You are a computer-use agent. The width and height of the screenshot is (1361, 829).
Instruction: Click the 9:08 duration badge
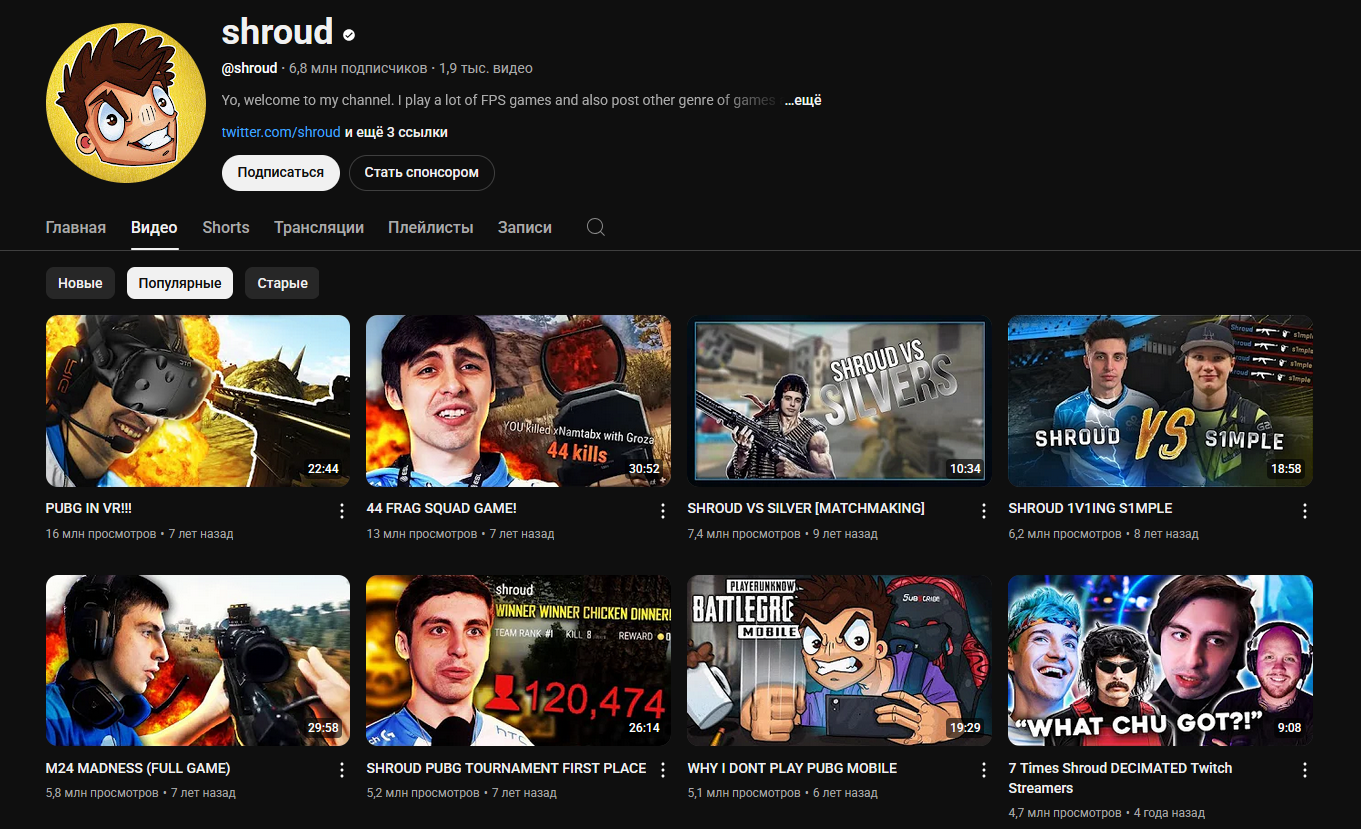1290,728
